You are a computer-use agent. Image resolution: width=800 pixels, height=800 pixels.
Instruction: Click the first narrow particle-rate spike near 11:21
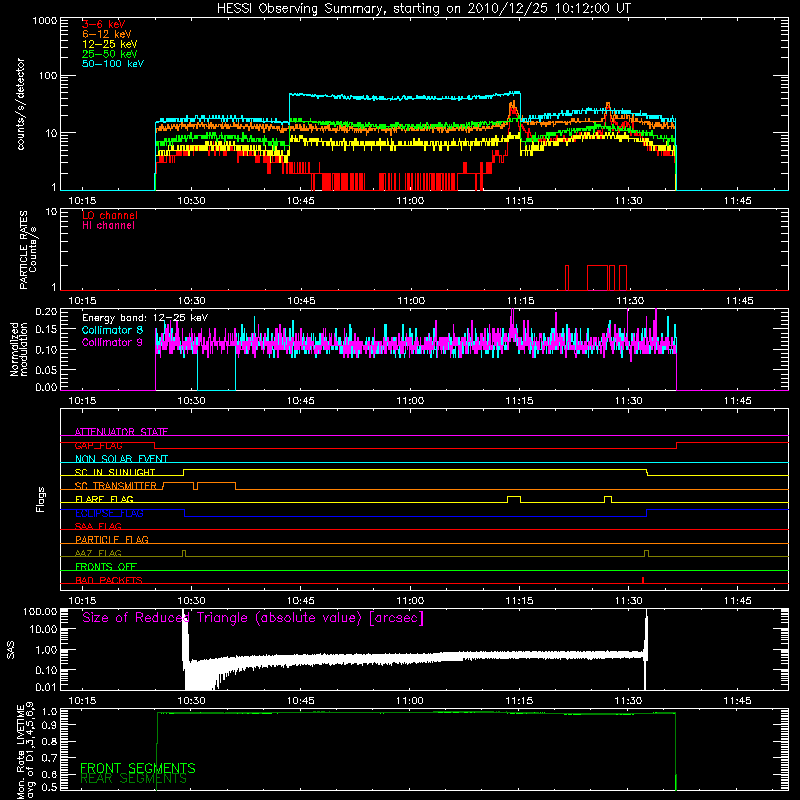pyautogui.click(x=567, y=278)
